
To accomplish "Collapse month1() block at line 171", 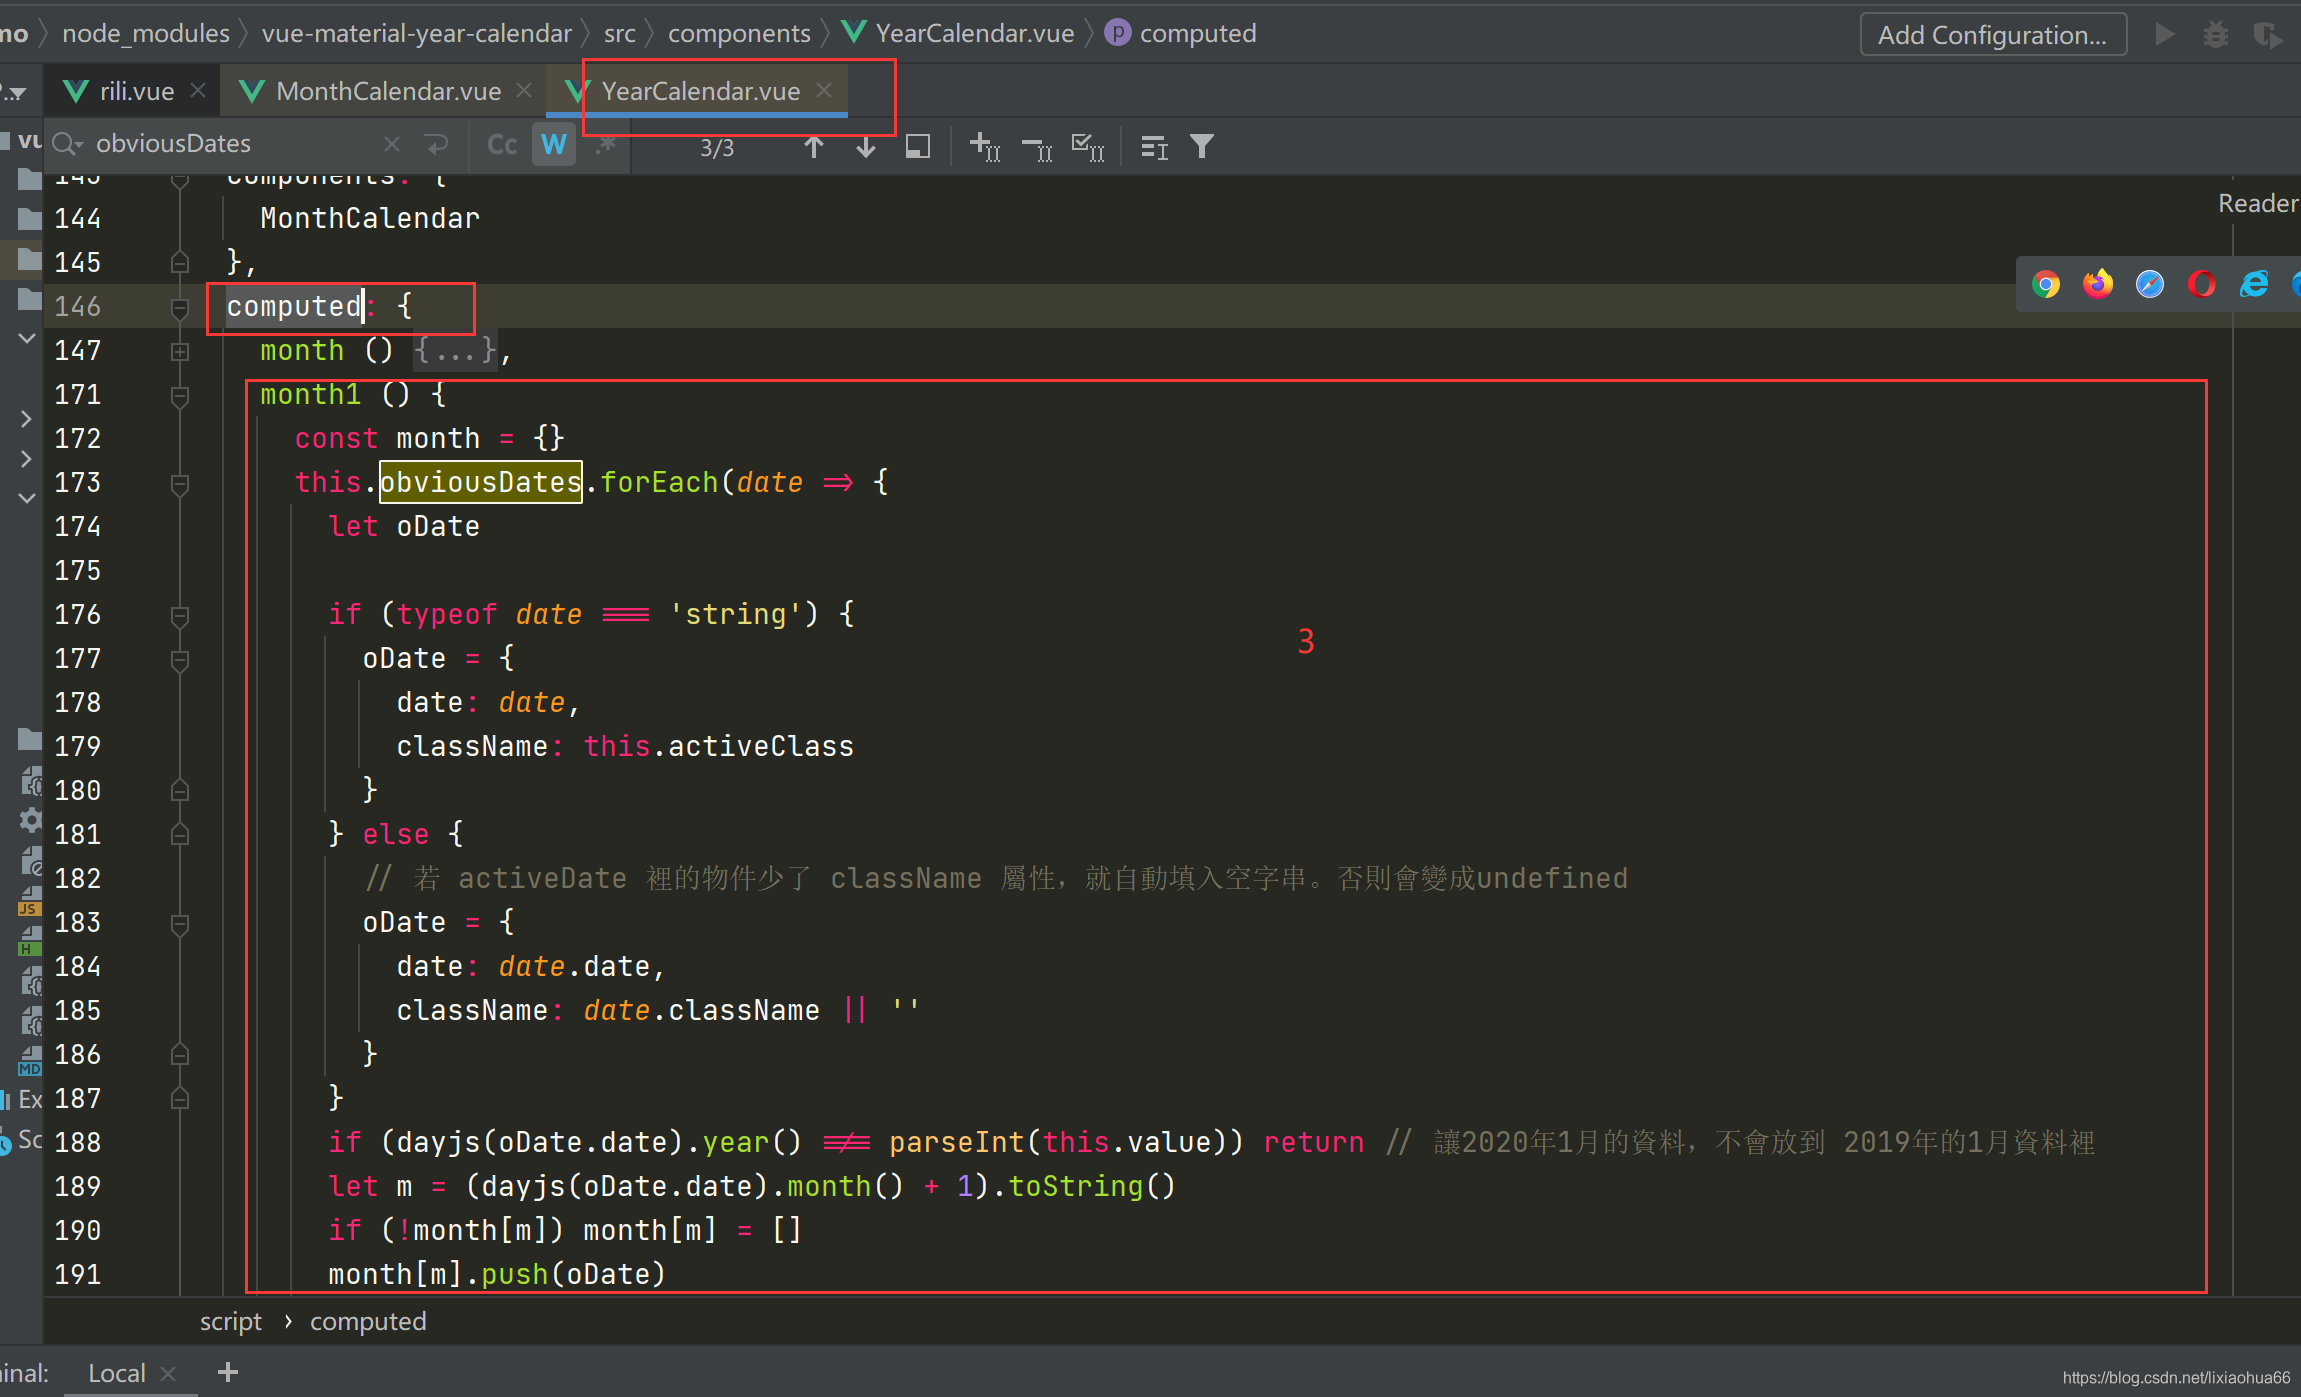I will [x=180, y=395].
